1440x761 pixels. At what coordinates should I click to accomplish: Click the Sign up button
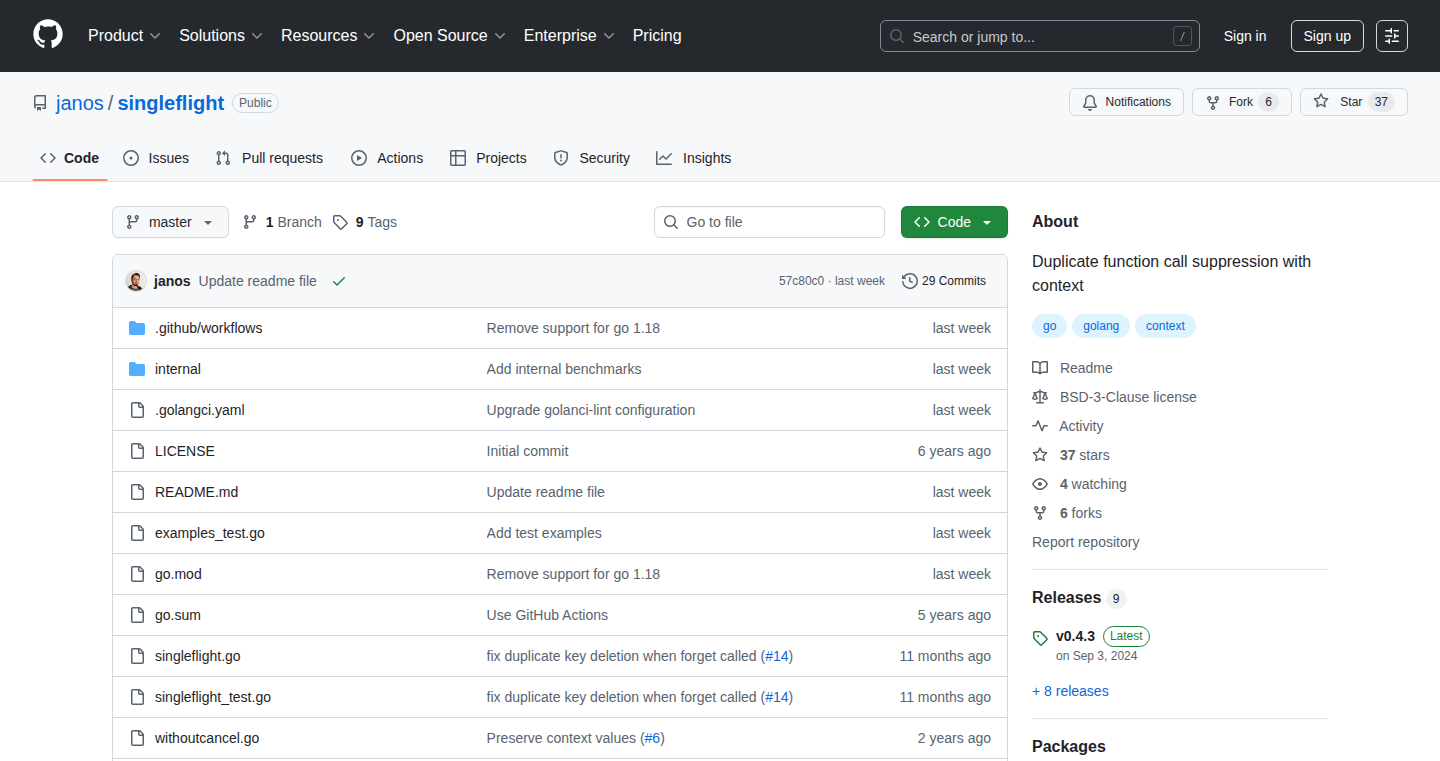coord(1327,36)
